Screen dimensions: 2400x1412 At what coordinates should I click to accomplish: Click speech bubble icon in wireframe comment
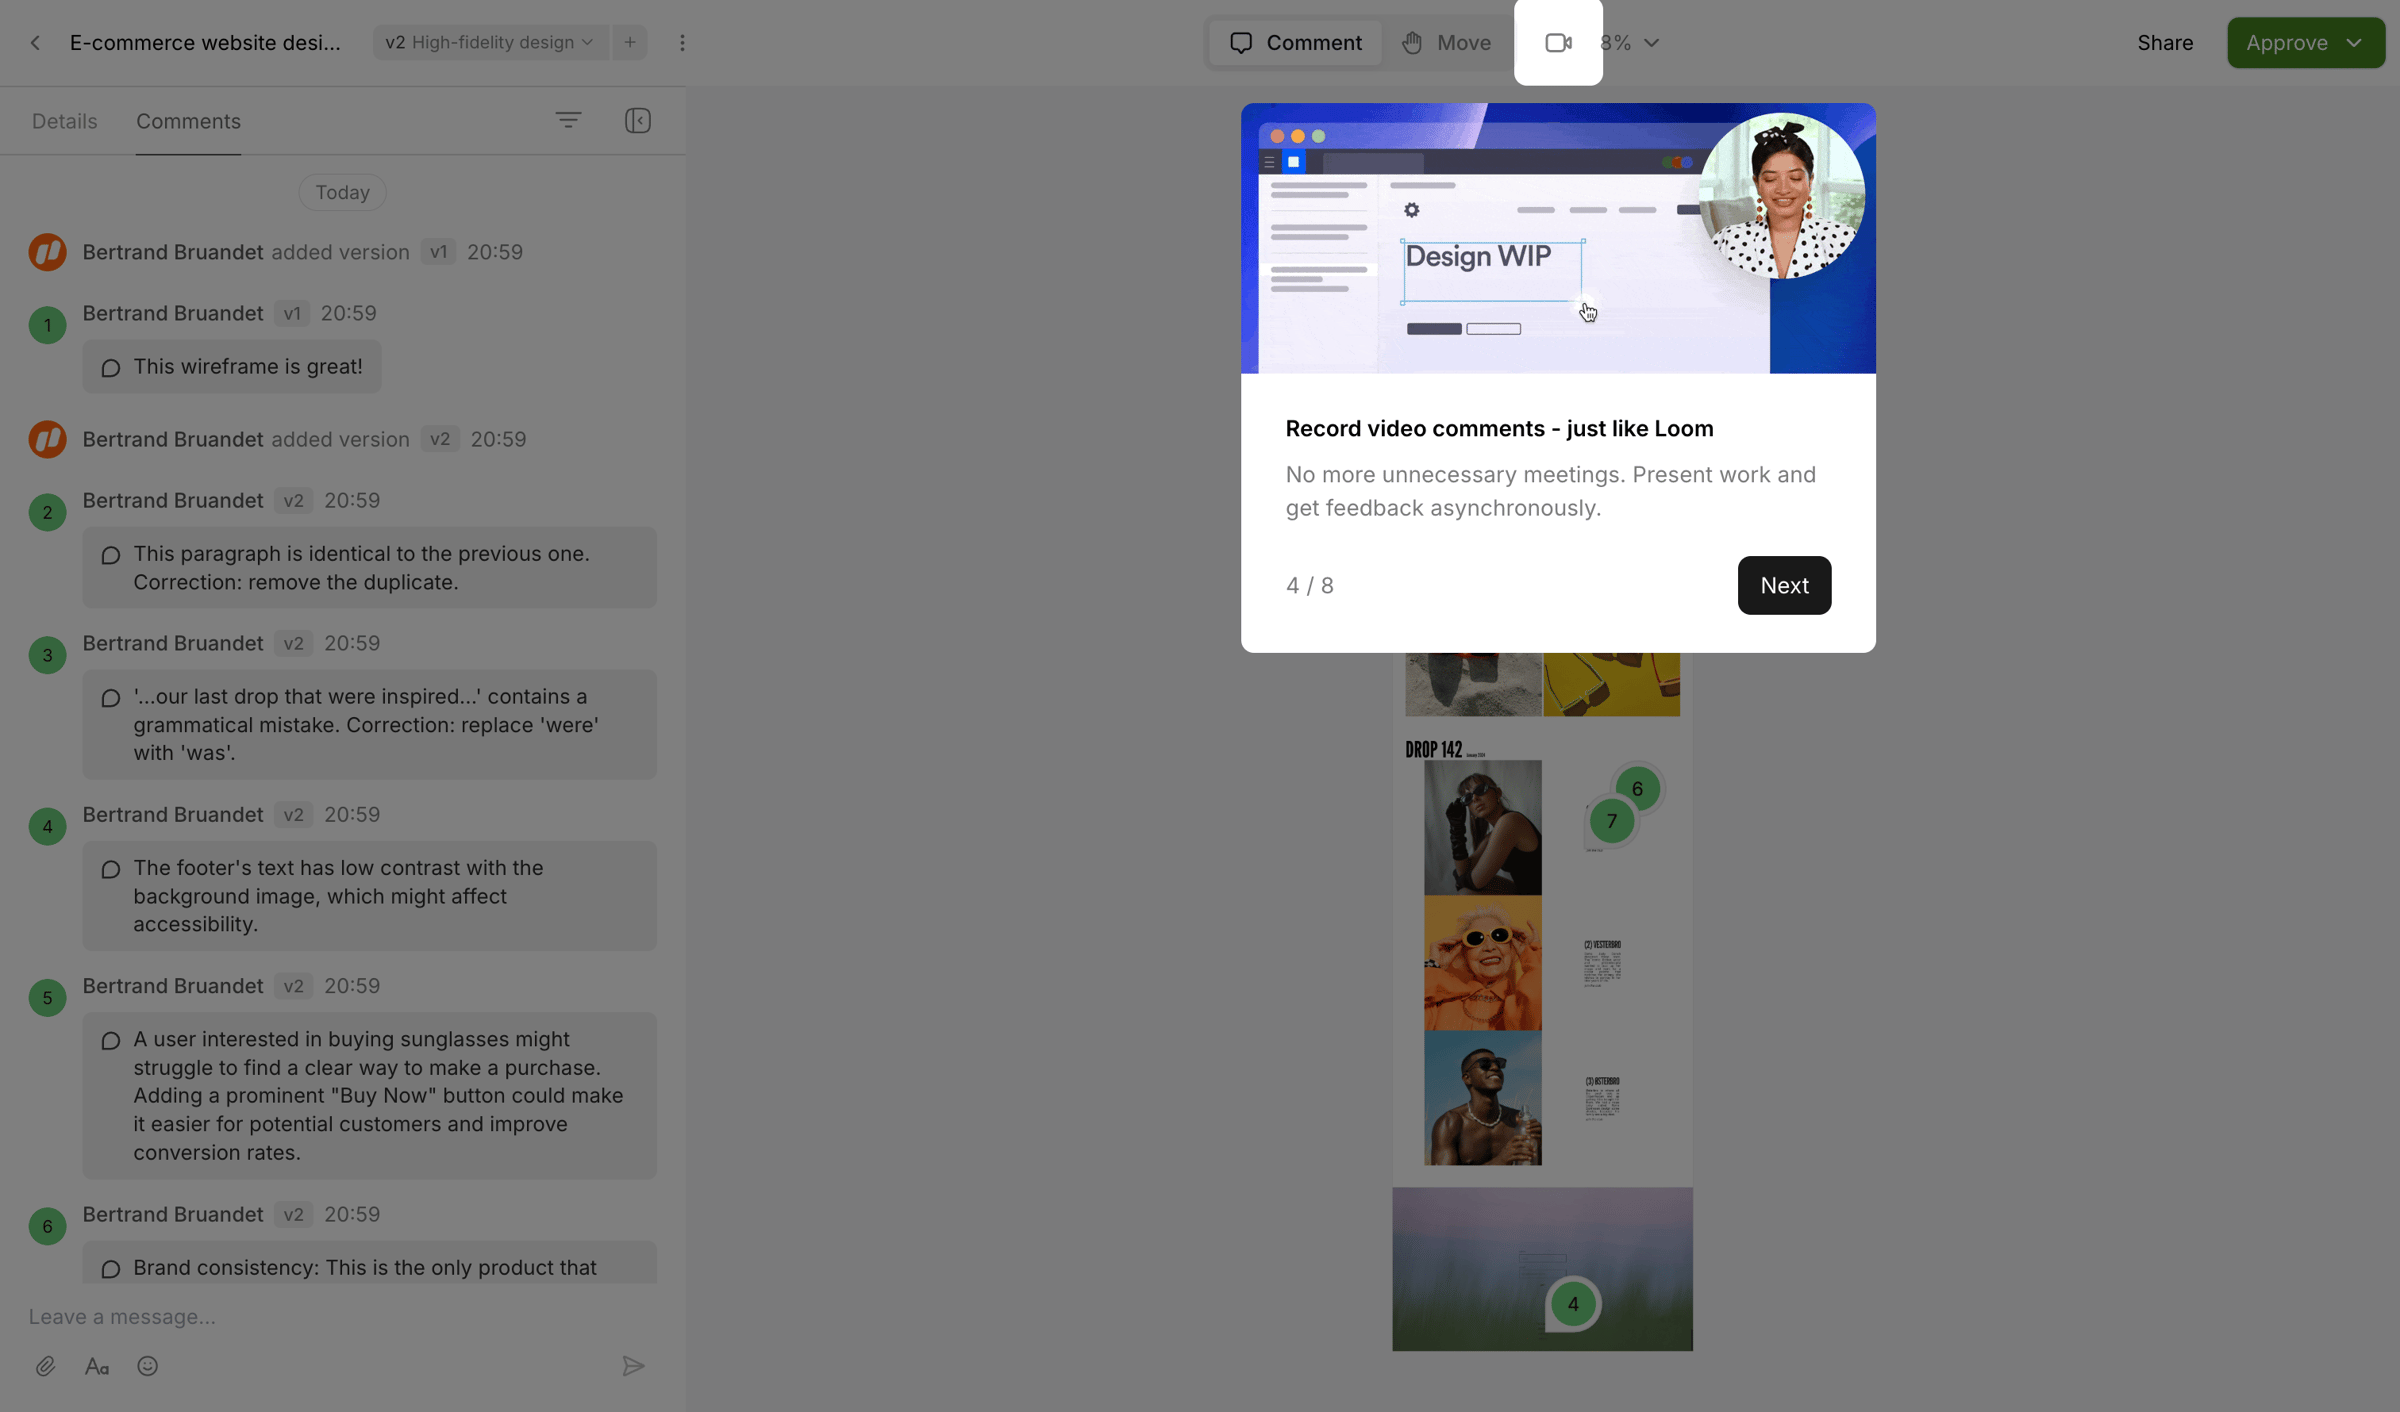tap(111, 368)
